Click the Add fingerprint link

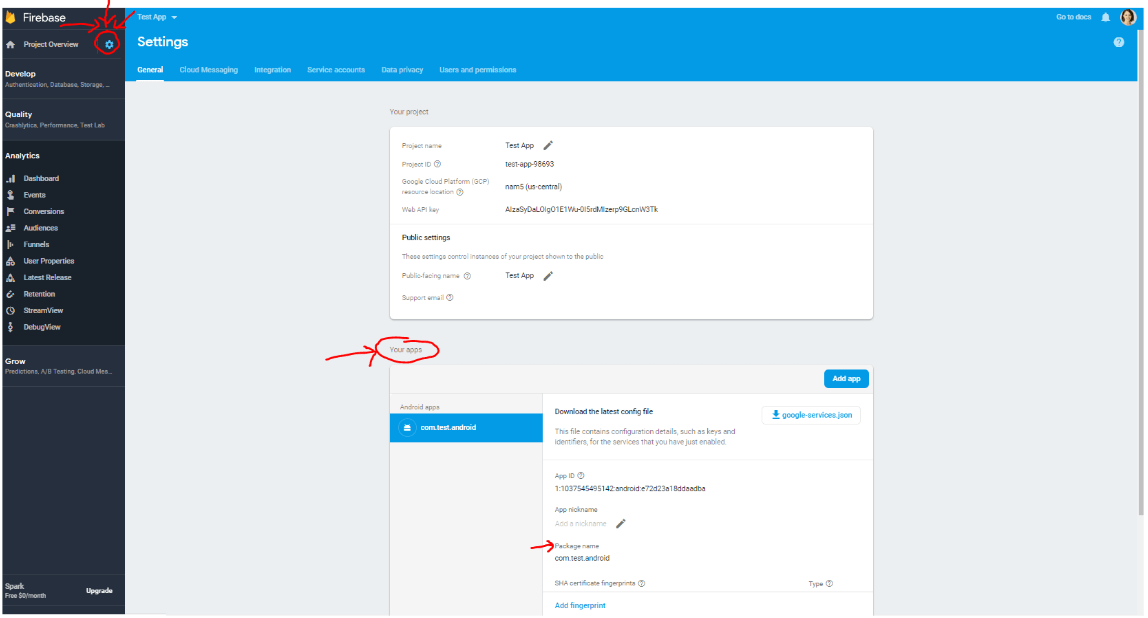tap(580, 605)
